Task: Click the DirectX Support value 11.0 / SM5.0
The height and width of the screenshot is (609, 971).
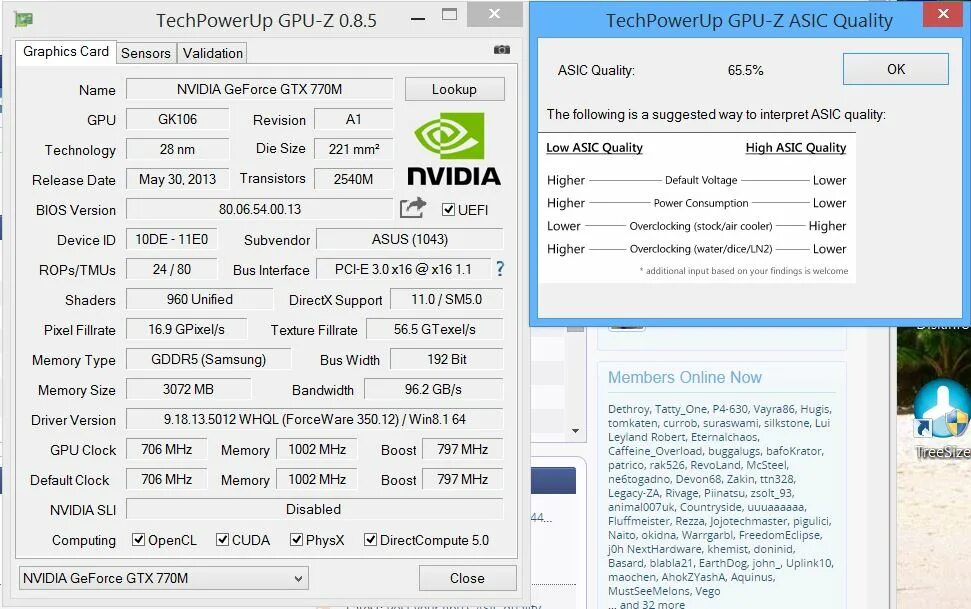Action: [446, 299]
